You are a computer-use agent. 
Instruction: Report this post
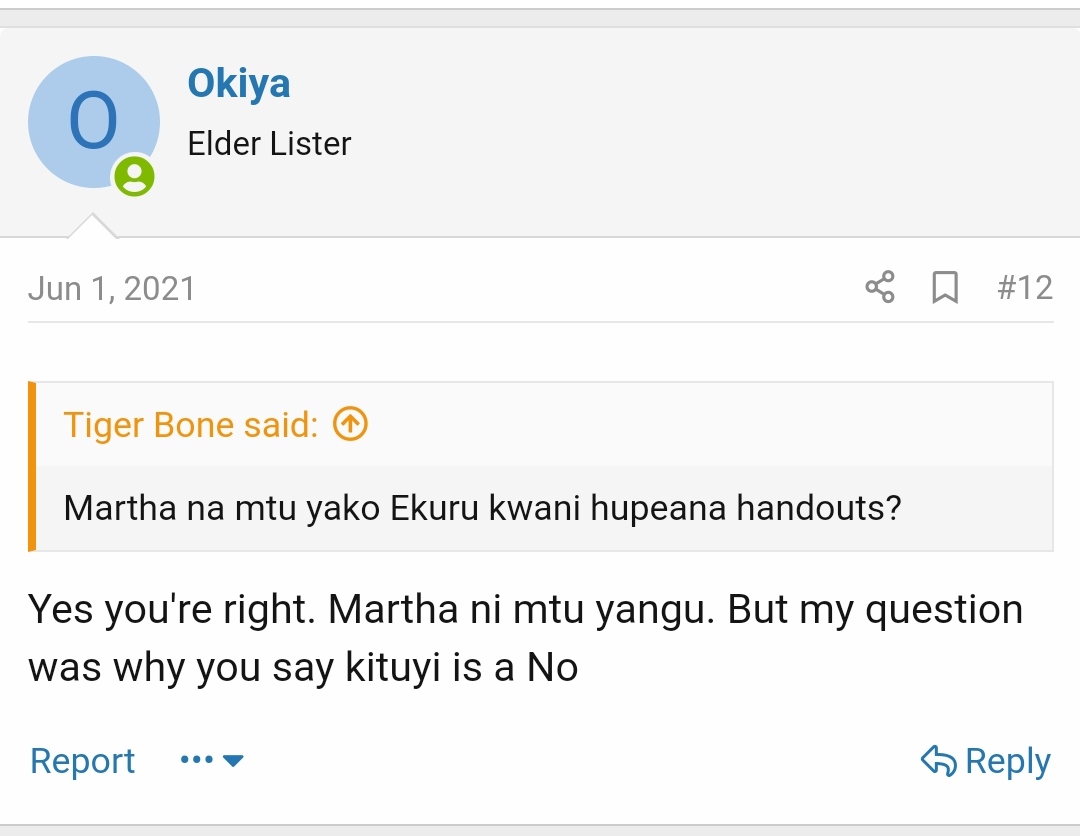click(x=82, y=761)
